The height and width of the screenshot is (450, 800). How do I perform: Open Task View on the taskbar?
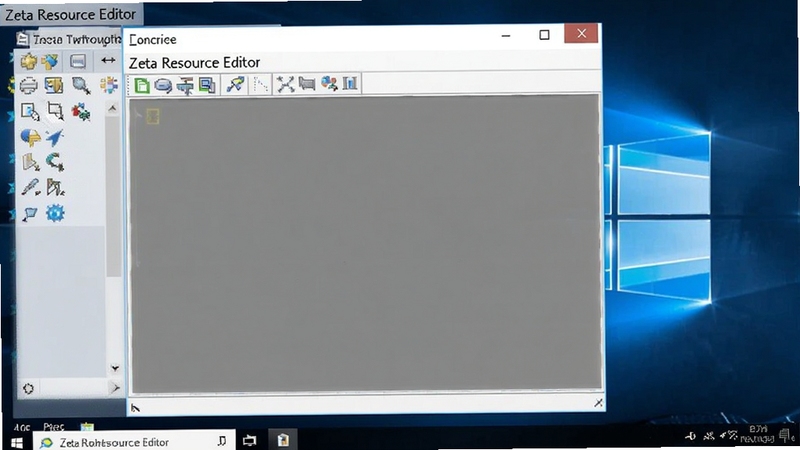(x=249, y=440)
